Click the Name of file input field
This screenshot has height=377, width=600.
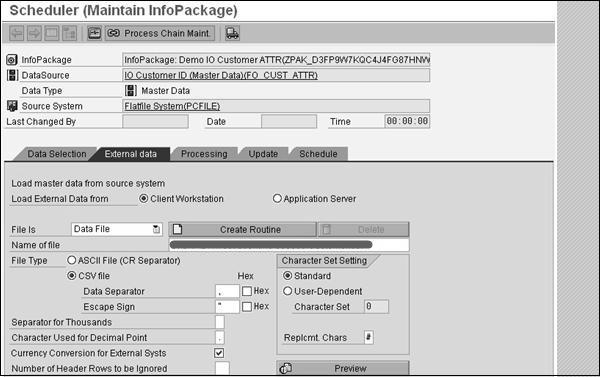click(x=289, y=245)
